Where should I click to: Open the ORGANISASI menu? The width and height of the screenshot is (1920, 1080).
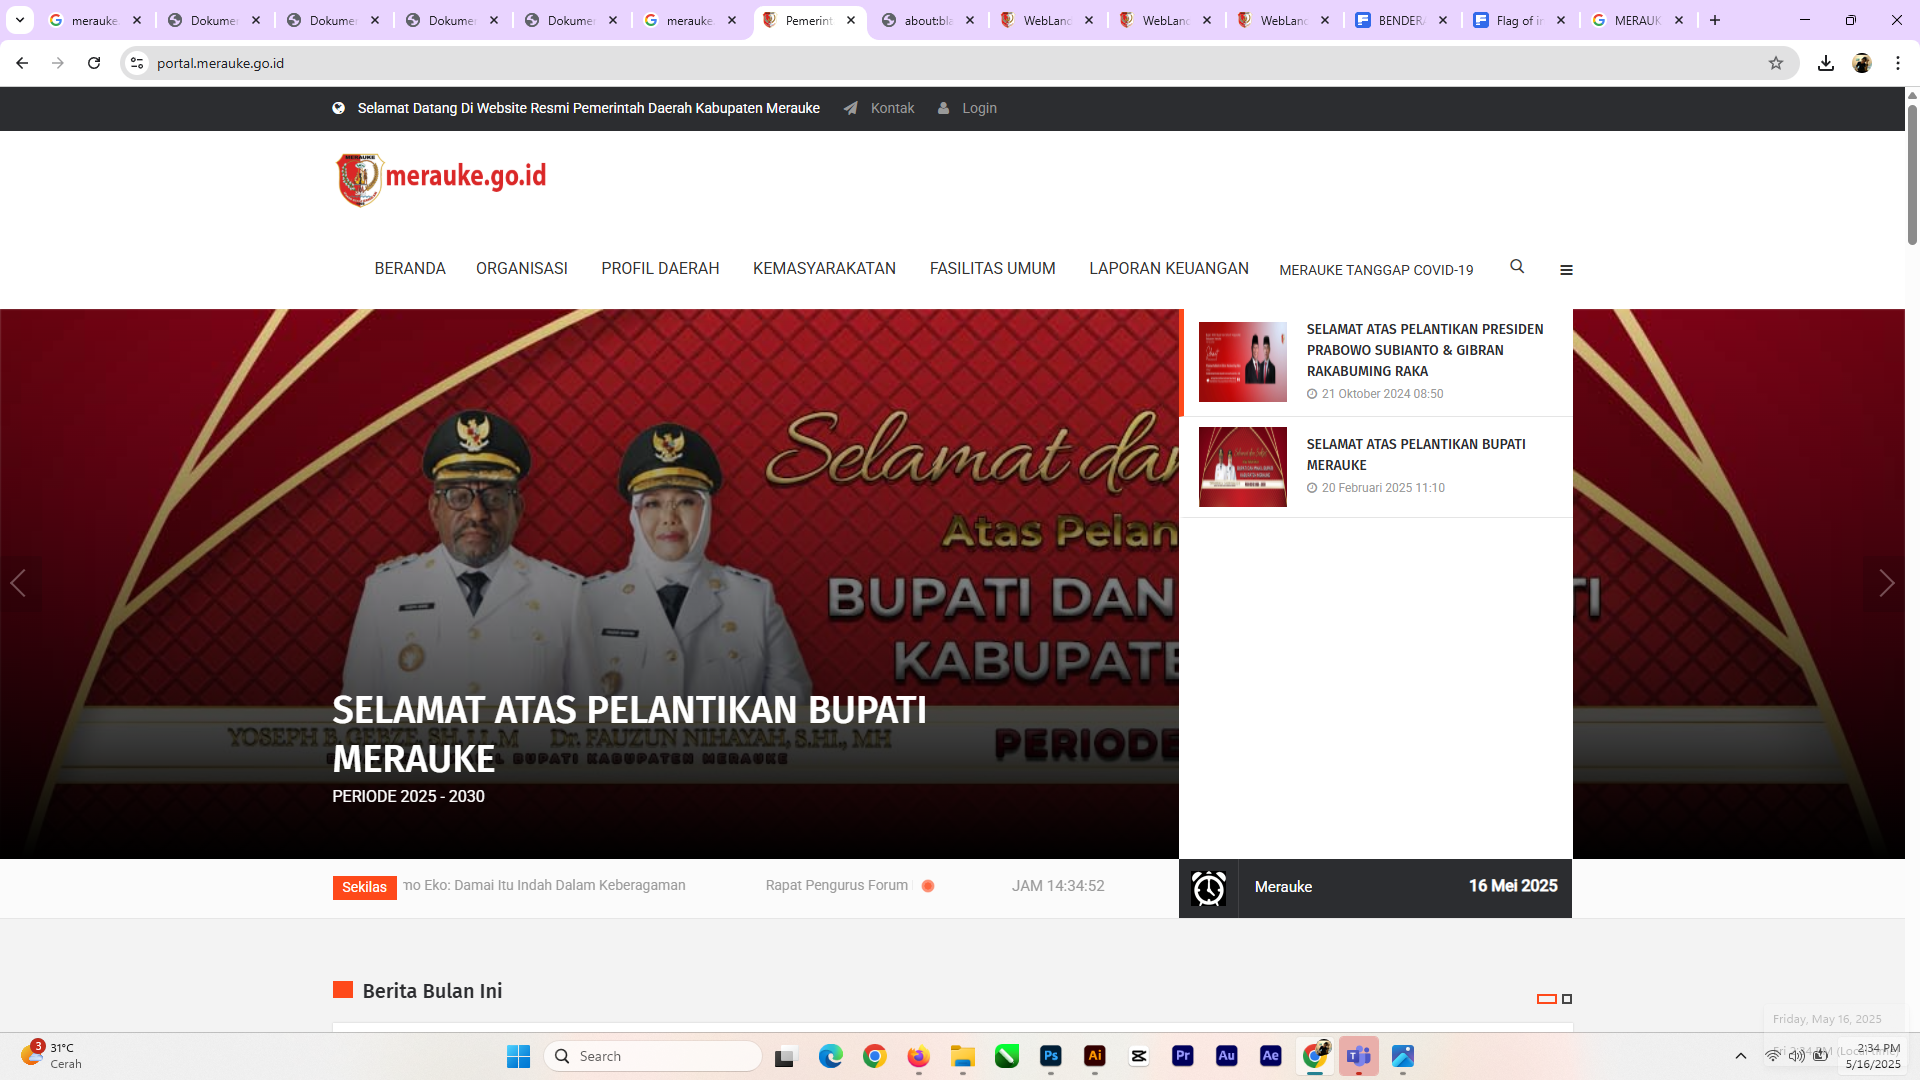click(x=522, y=269)
